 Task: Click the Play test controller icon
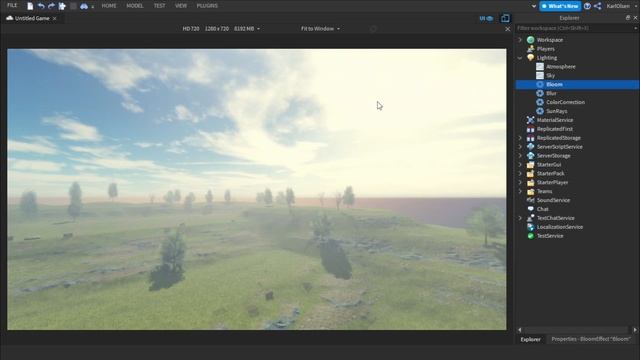pos(84,6)
